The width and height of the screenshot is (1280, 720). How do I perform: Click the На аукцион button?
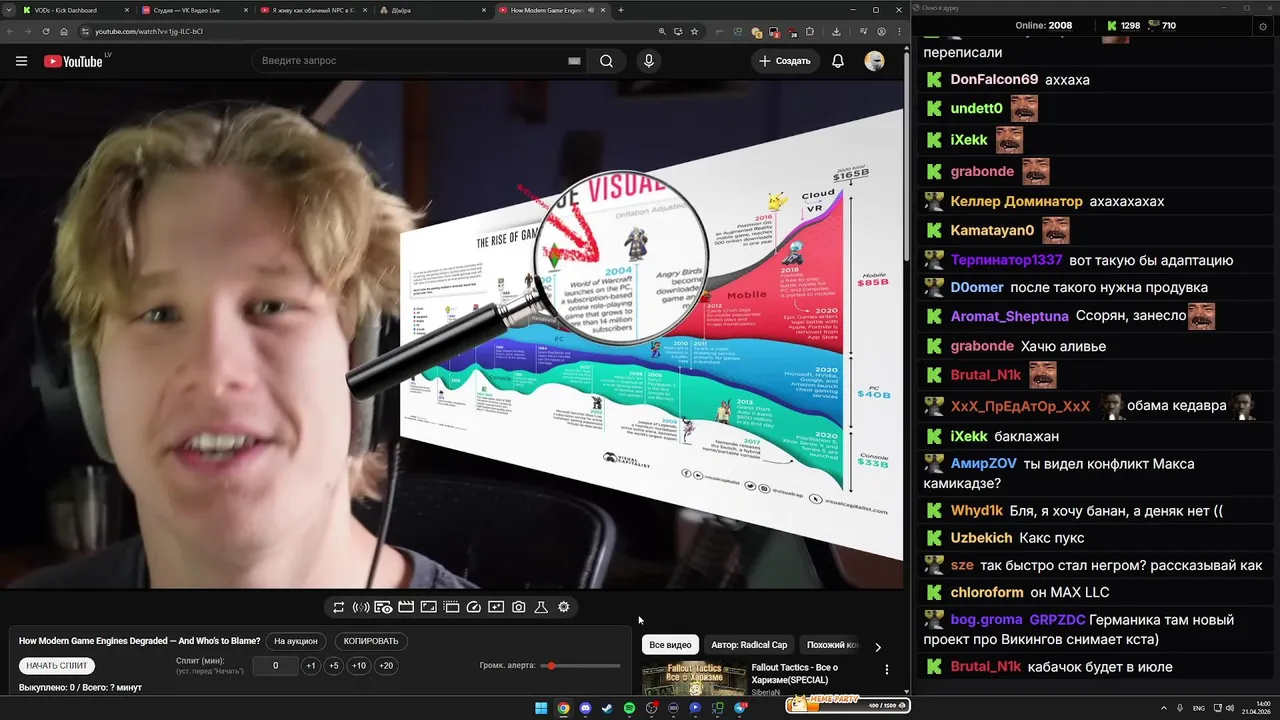click(296, 641)
